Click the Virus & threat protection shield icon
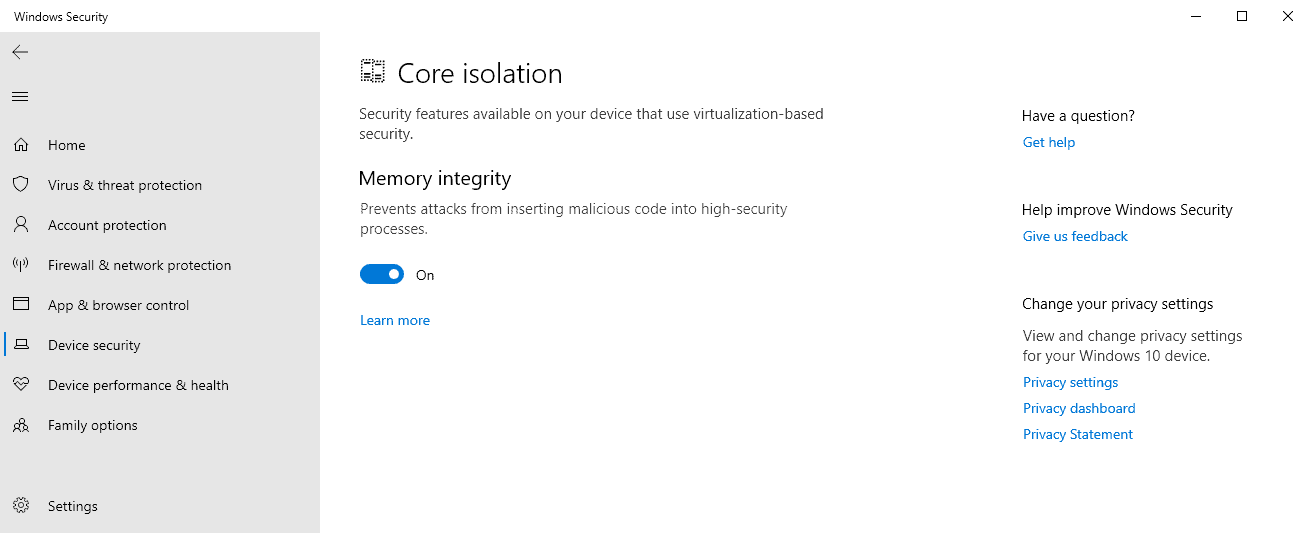 coord(20,185)
